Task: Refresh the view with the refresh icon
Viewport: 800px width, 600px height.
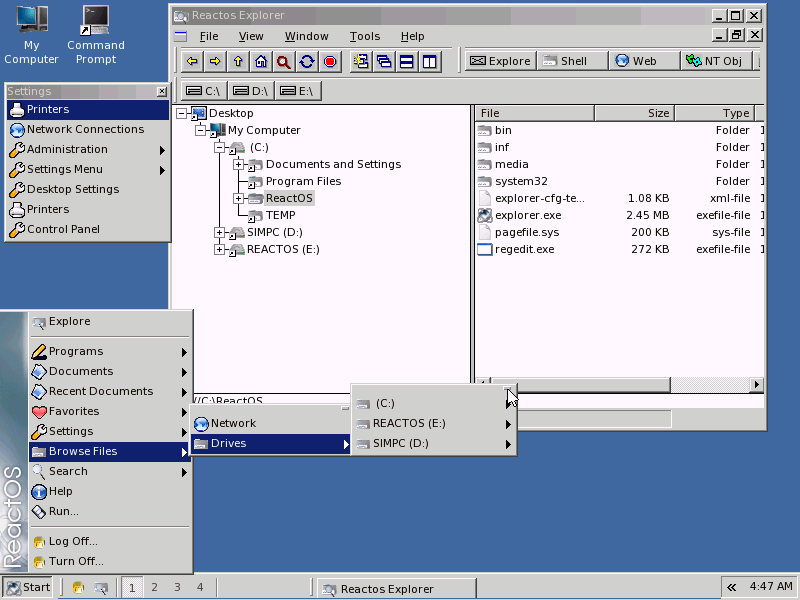Action: click(306, 61)
